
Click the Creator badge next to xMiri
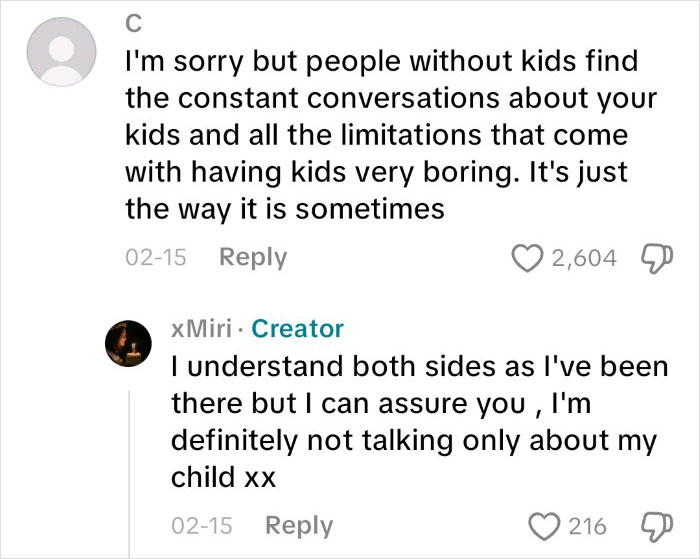pyautogui.click(x=298, y=328)
